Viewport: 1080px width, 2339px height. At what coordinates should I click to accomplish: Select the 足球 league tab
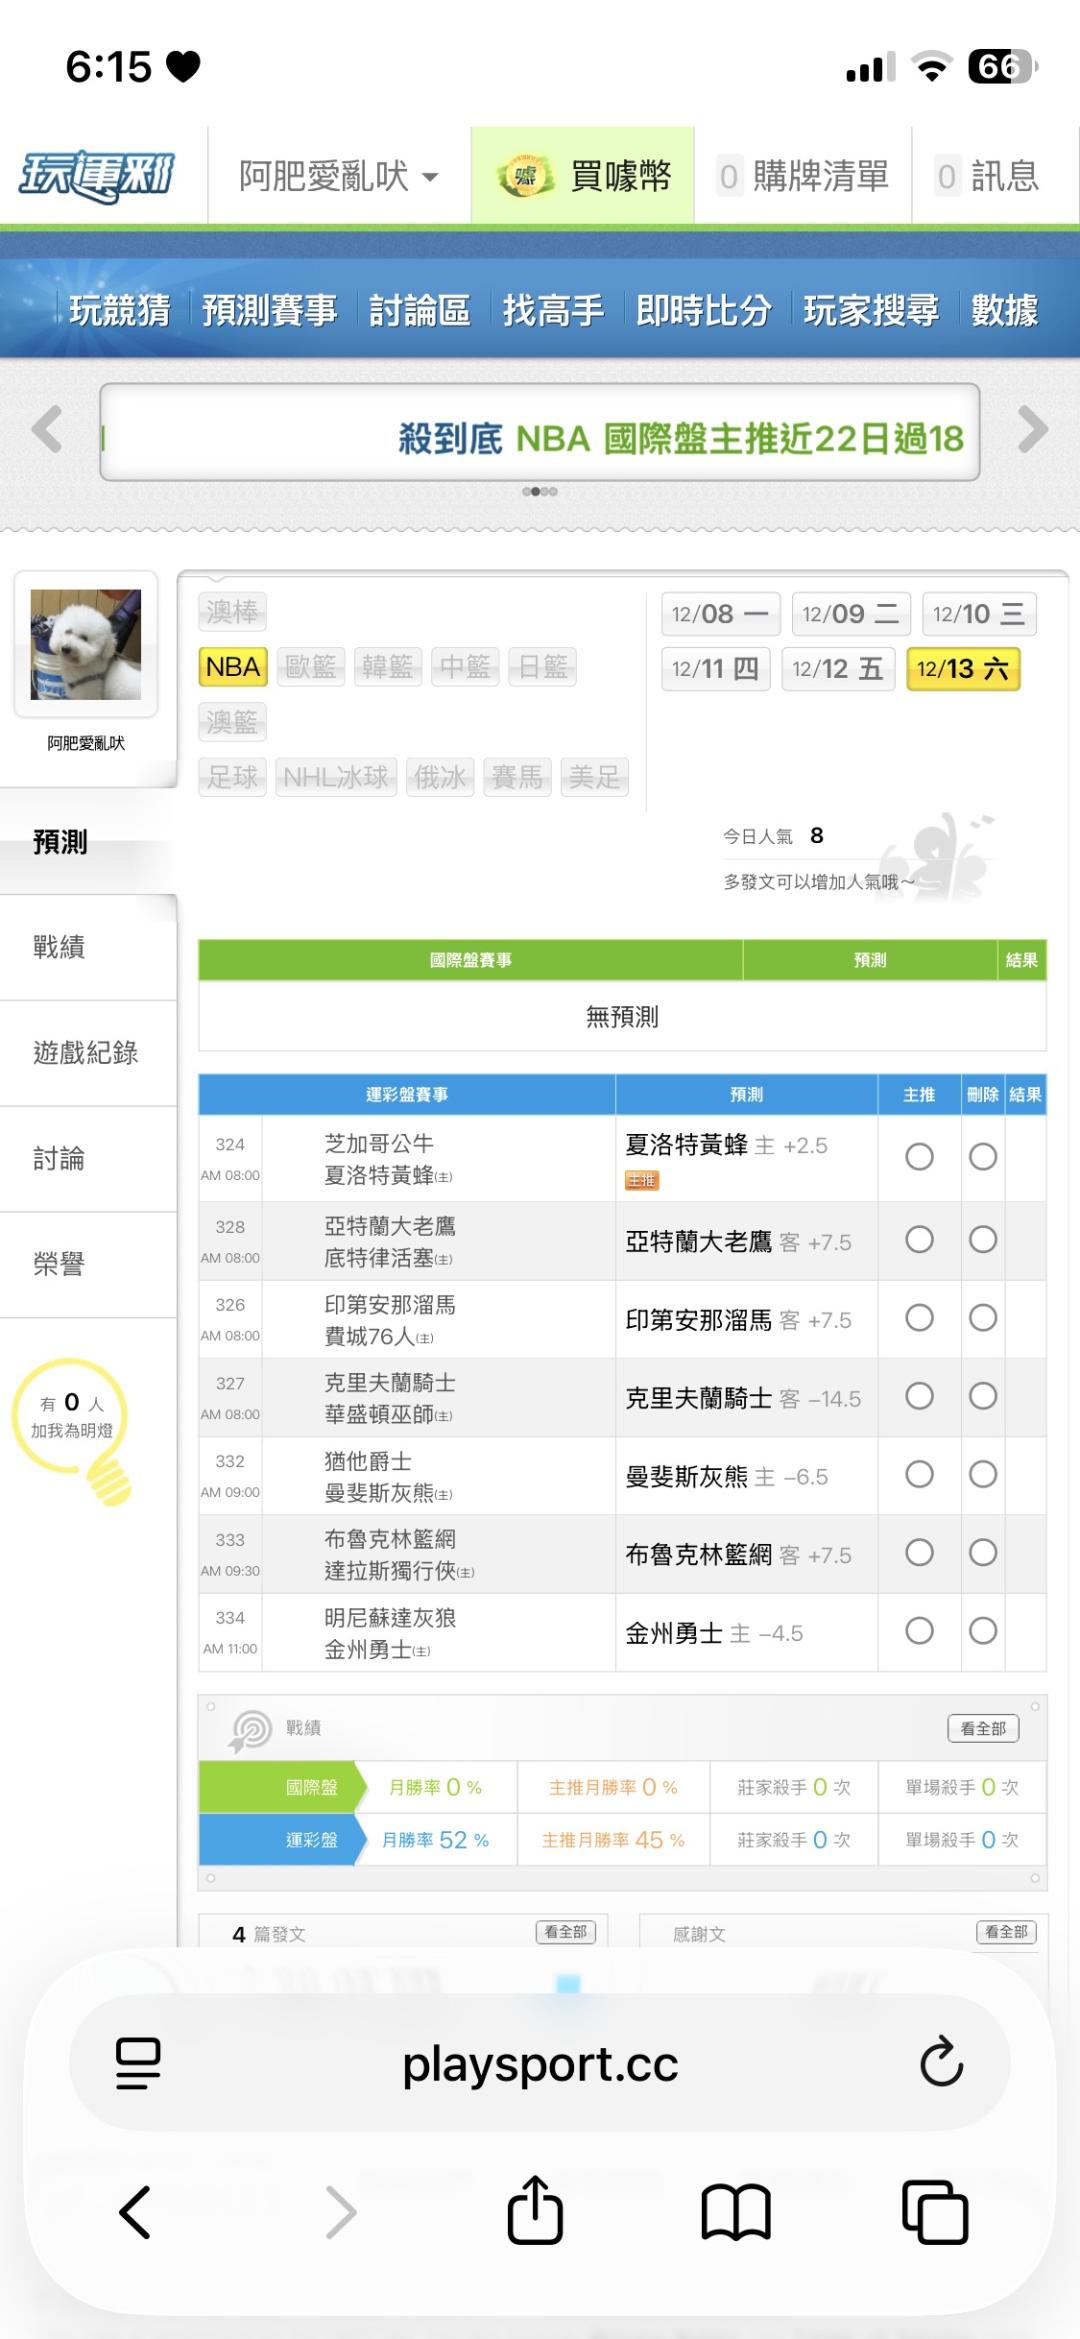pos(233,777)
